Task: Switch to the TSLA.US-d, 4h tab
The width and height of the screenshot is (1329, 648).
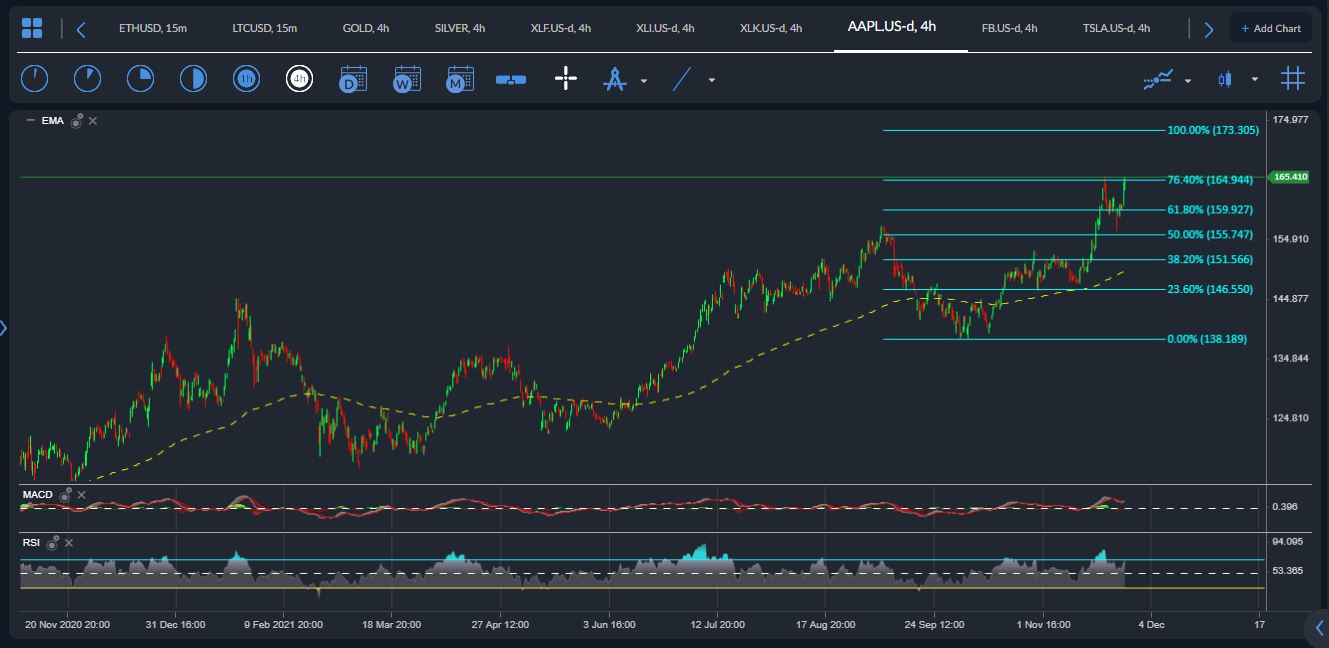Action: click(x=1116, y=28)
